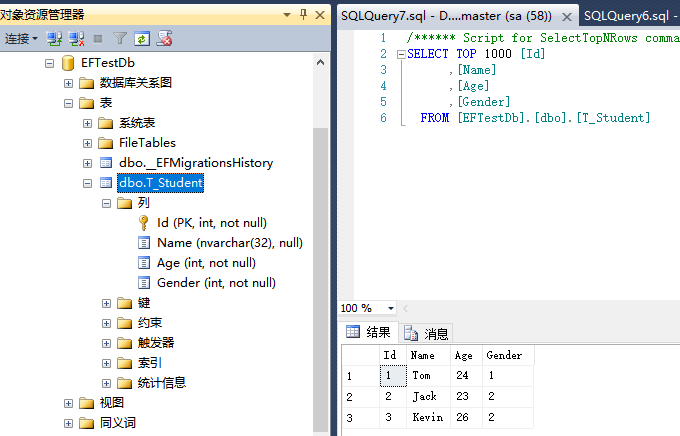
Task: Click the column icon beside Age
Action: [x=144, y=263]
